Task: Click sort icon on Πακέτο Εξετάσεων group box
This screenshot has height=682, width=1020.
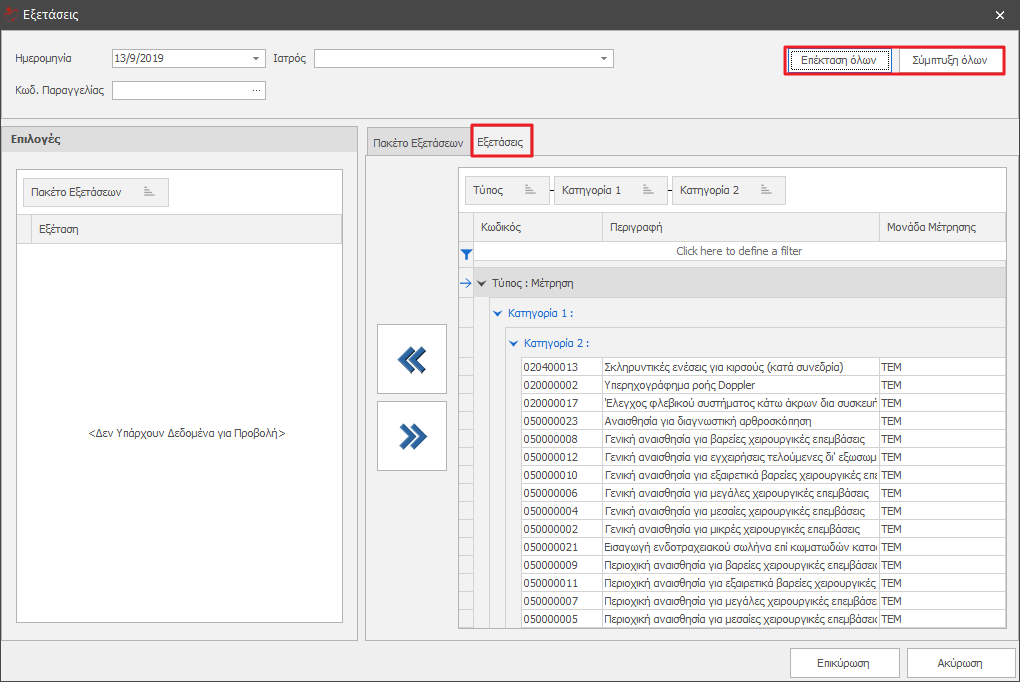Action: click(x=150, y=192)
